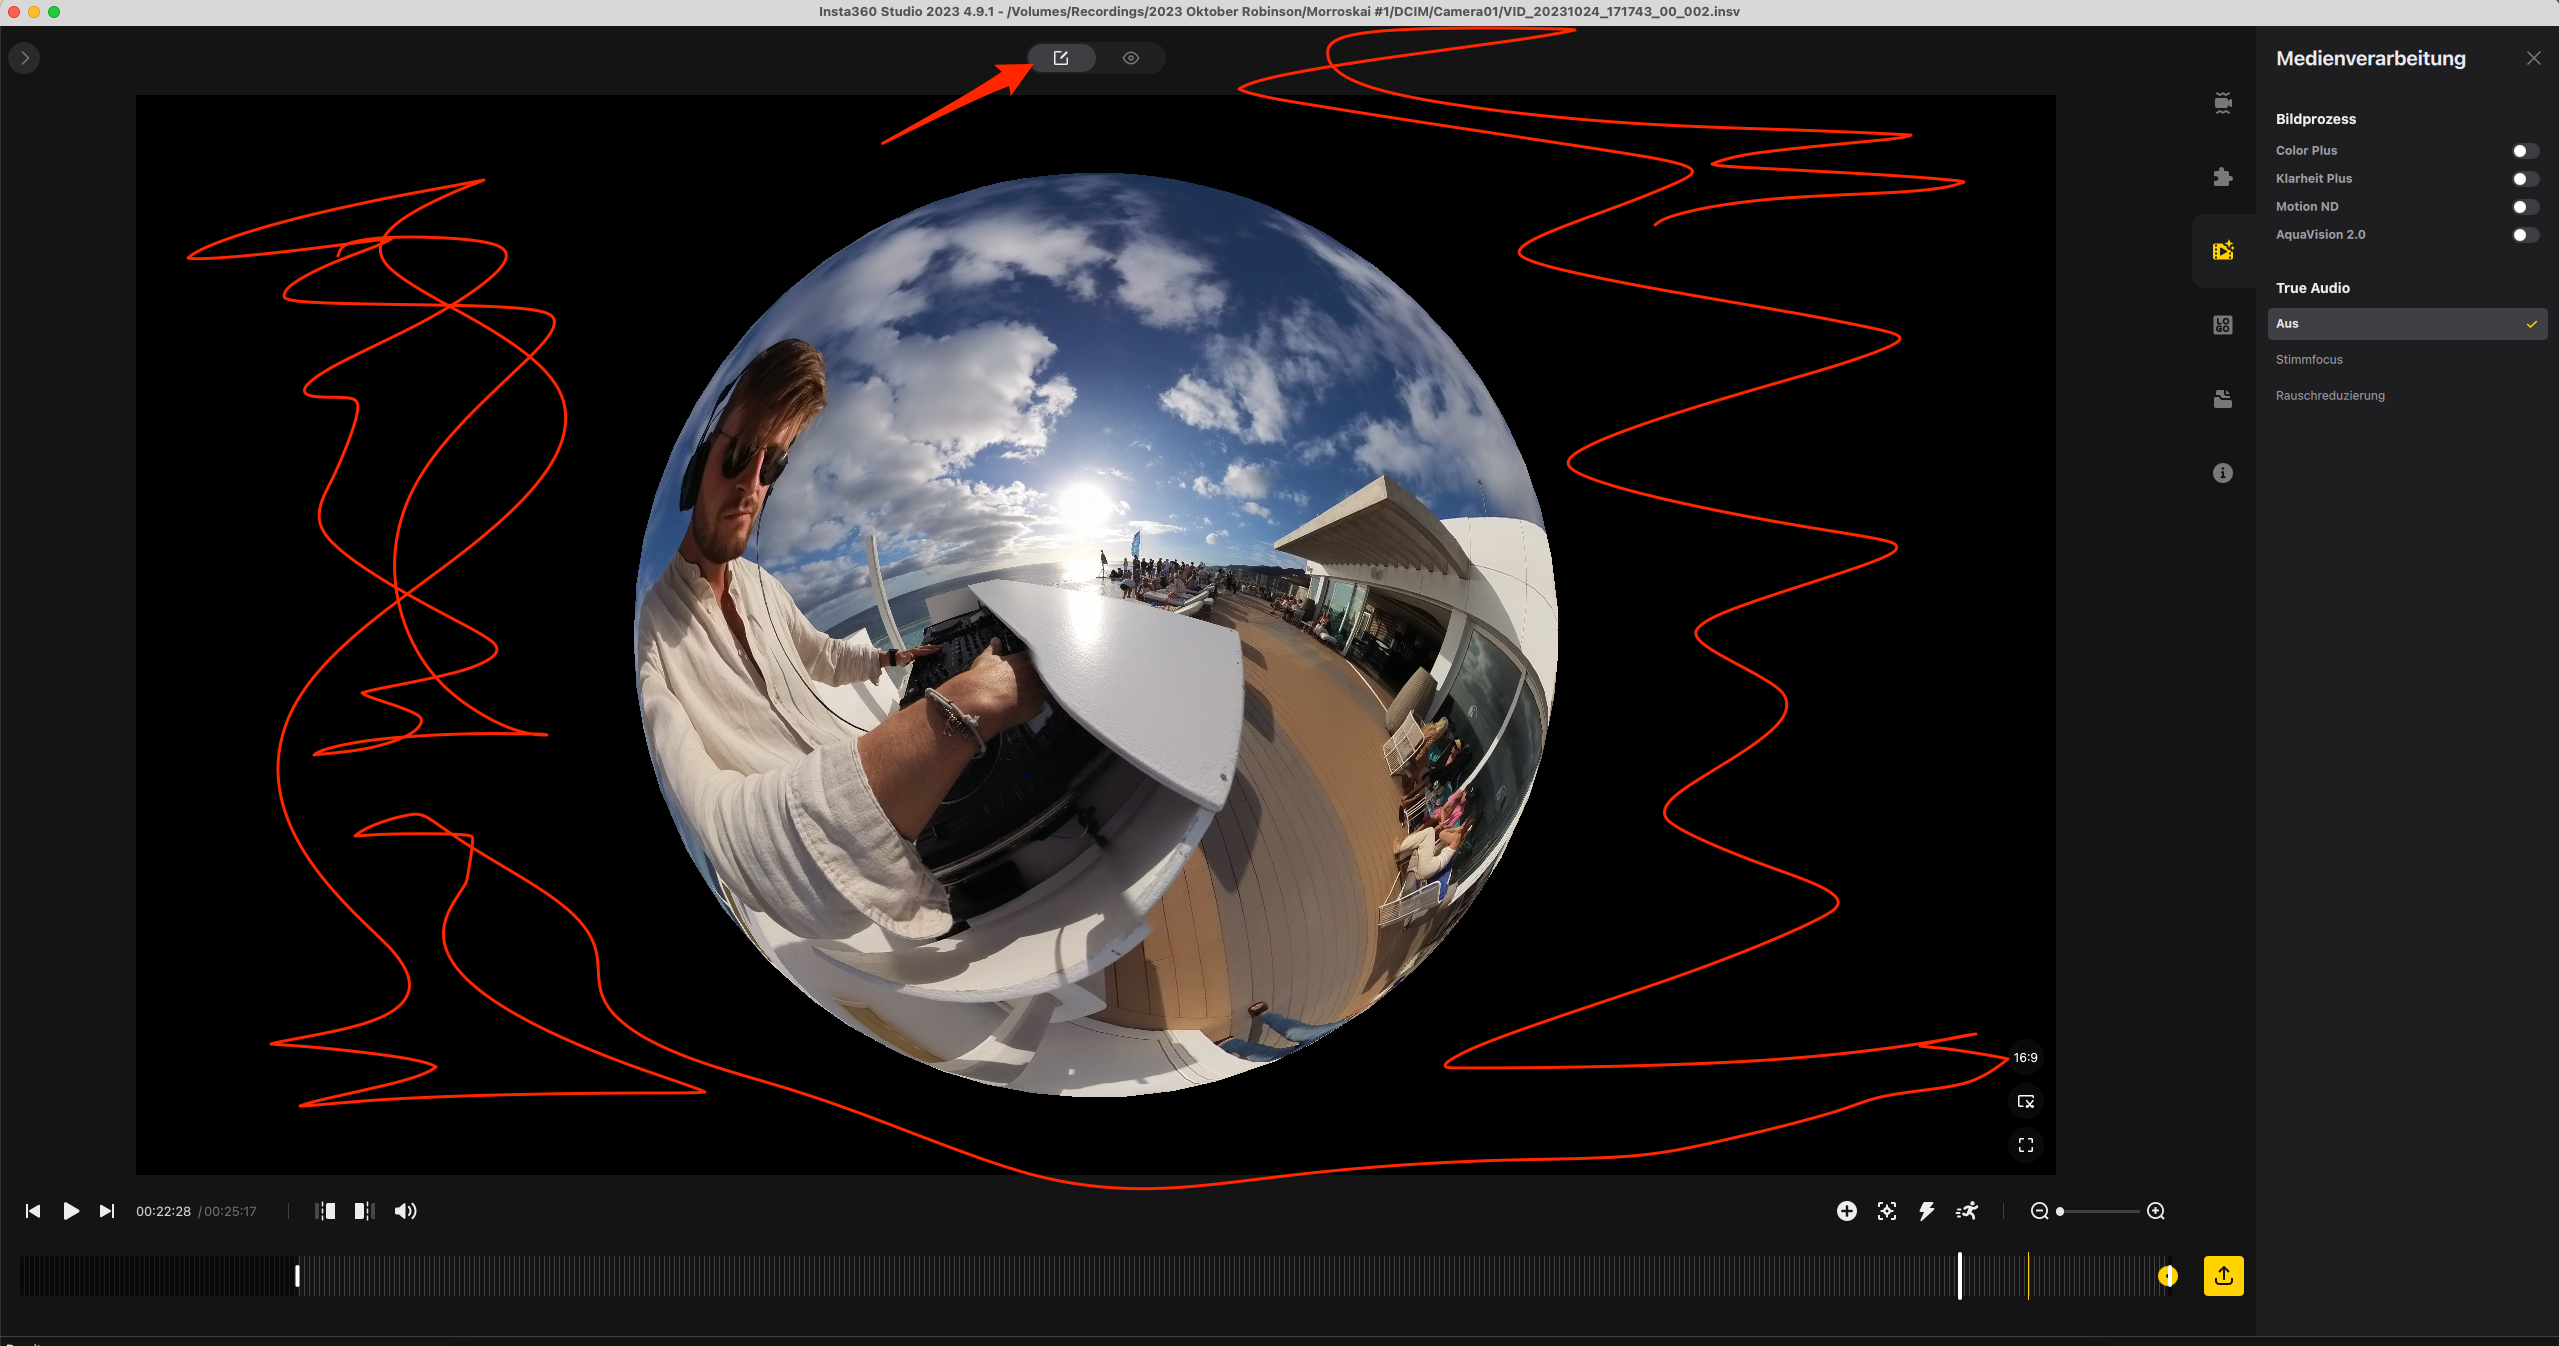Enable the Color Plus toggle
Viewport: 2559px width, 1346px height.
tap(2524, 151)
